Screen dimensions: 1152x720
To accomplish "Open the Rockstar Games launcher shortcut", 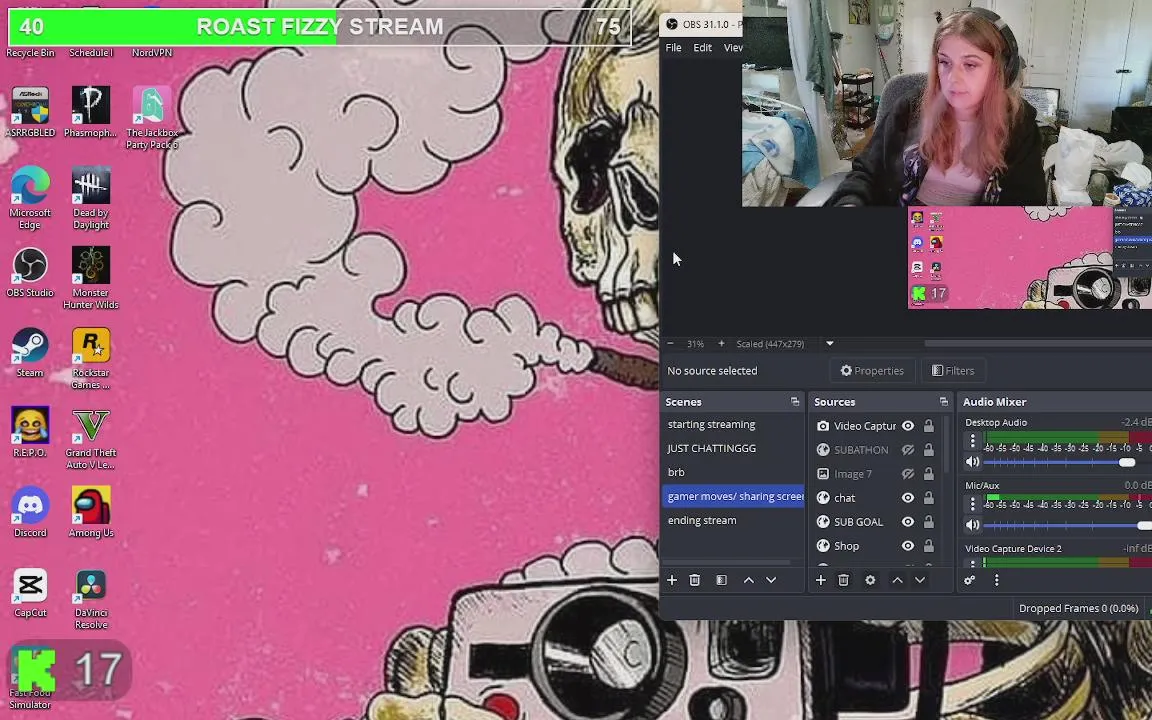I will (x=90, y=358).
